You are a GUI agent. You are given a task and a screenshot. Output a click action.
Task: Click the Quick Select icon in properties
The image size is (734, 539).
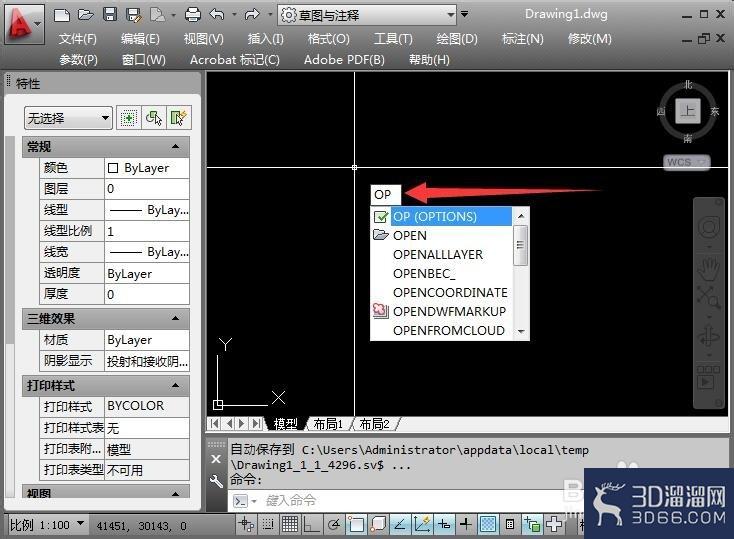(x=179, y=118)
